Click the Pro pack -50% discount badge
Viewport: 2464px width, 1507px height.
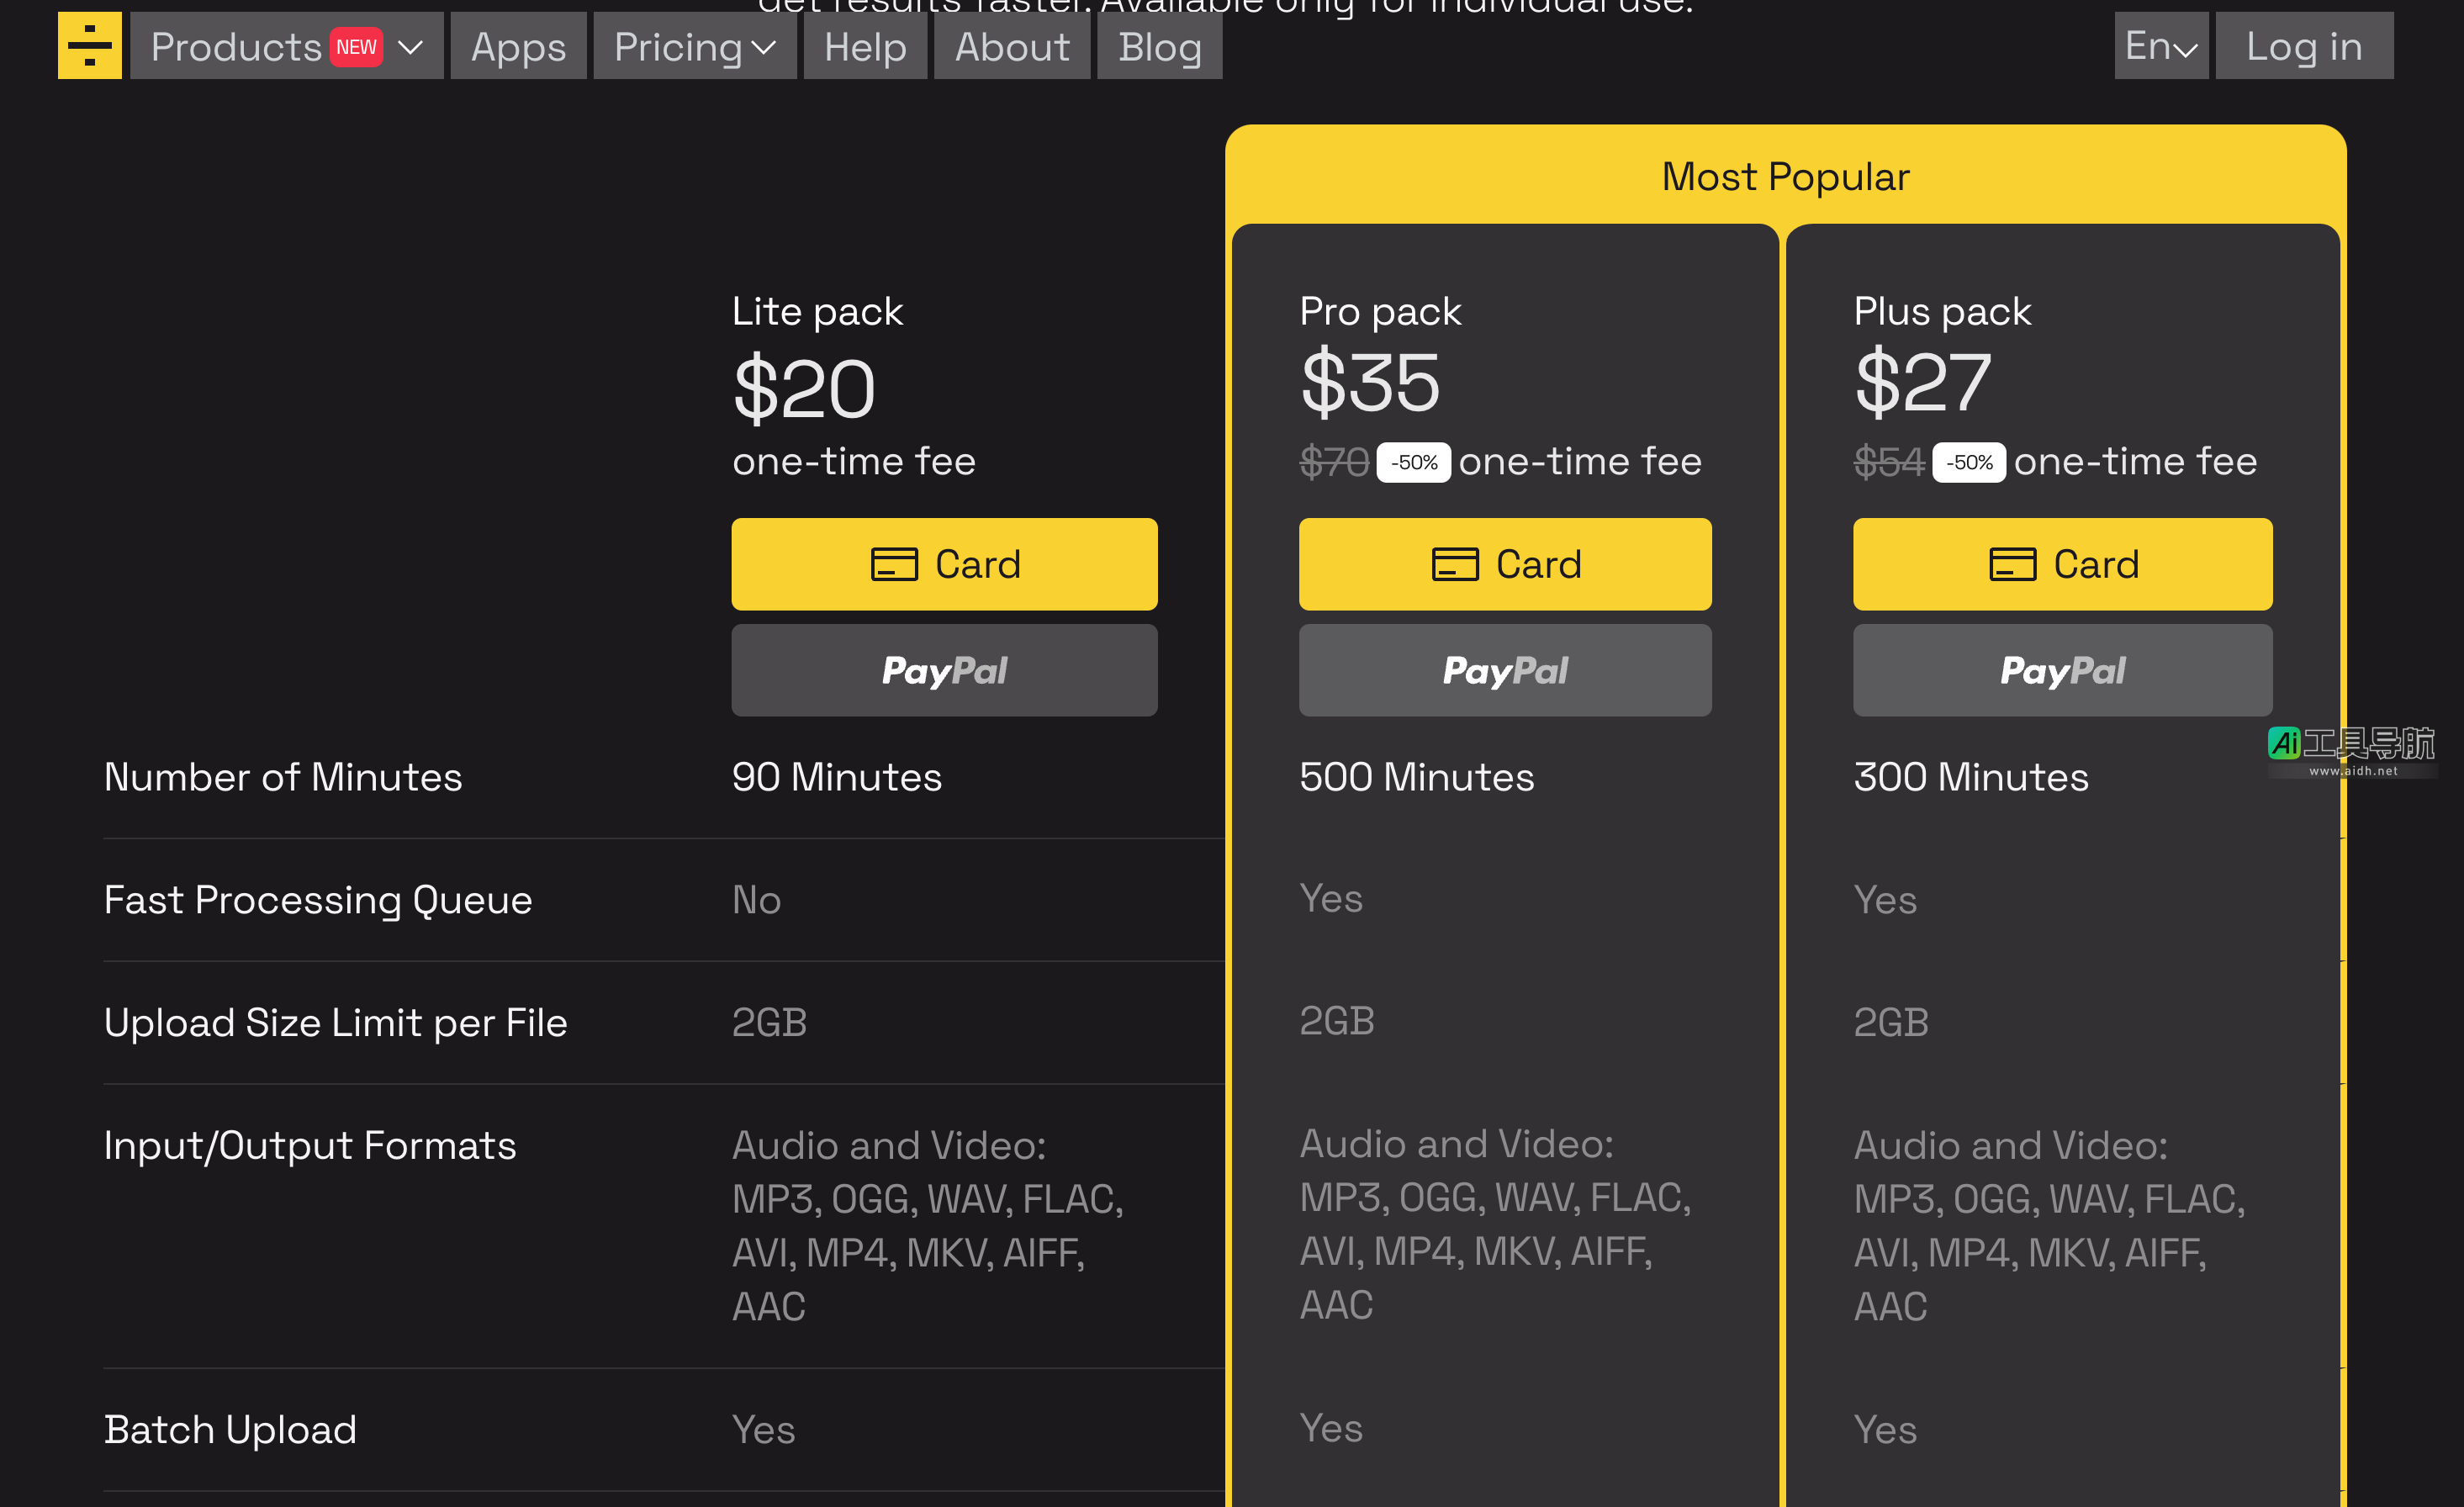[x=1413, y=462]
